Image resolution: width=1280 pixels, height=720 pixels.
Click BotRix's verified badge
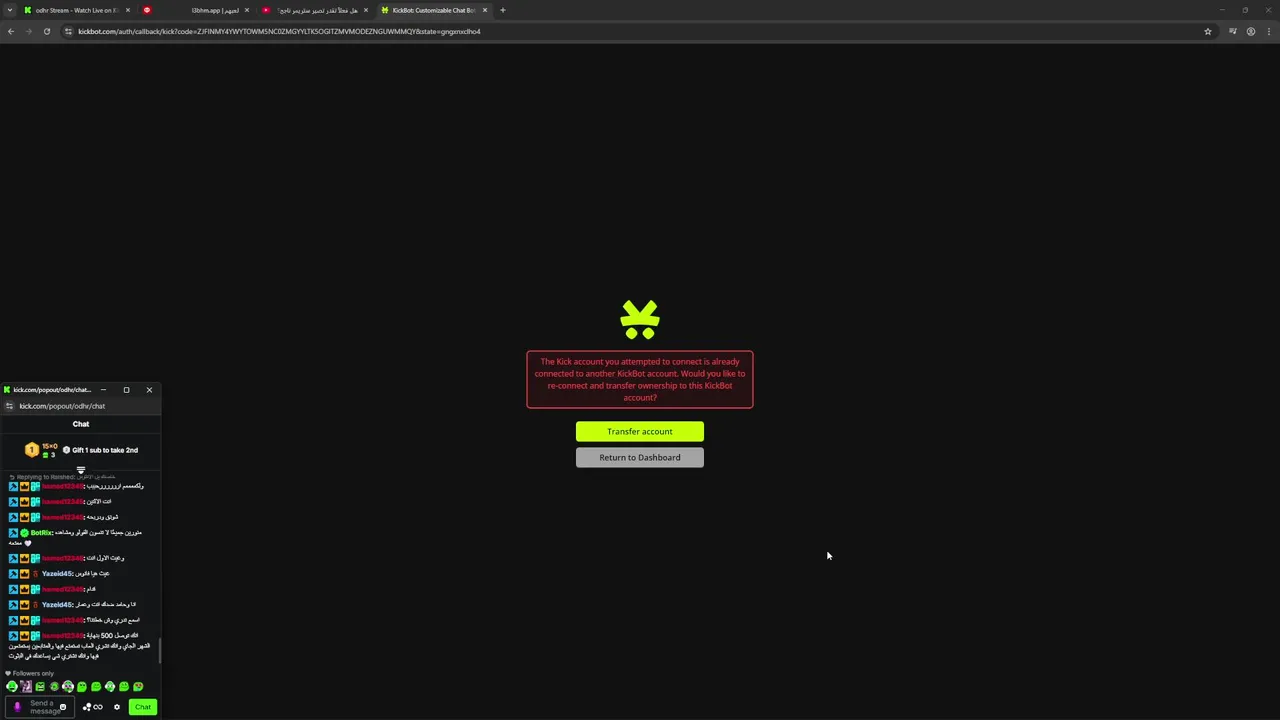(x=24, y=533)
